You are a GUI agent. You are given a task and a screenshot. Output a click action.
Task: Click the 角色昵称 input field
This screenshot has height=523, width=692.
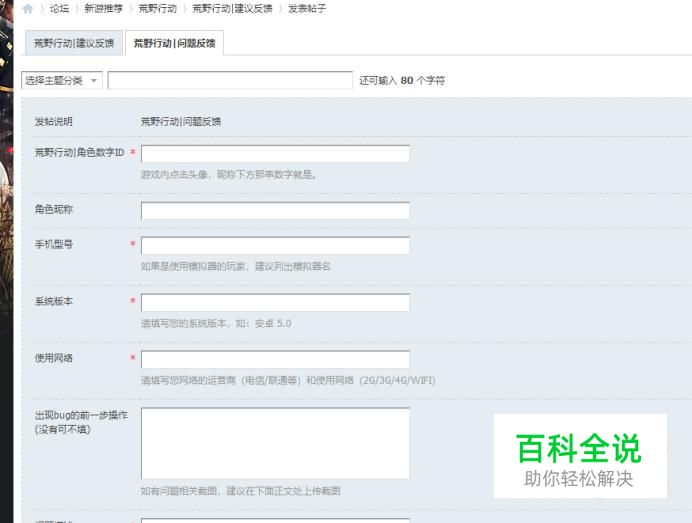click(x=275, y=211)
